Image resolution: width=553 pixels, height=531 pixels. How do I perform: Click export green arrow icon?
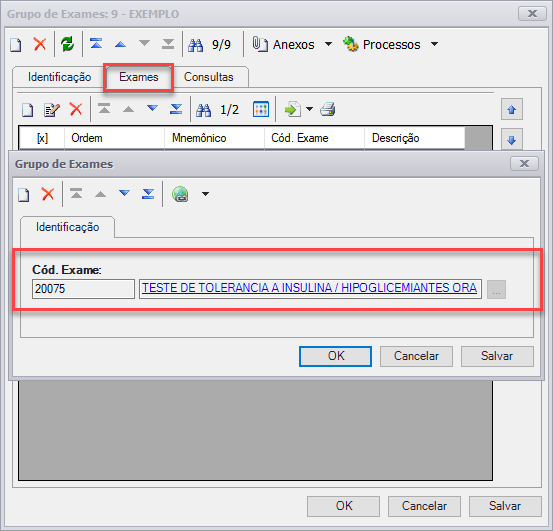click(x=293, y=109)
